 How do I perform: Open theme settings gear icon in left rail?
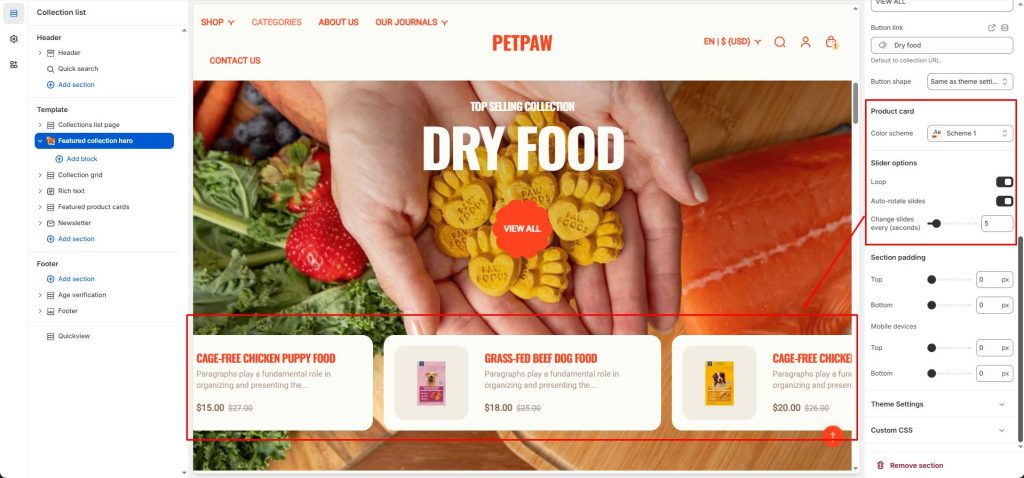coord(14,39)
